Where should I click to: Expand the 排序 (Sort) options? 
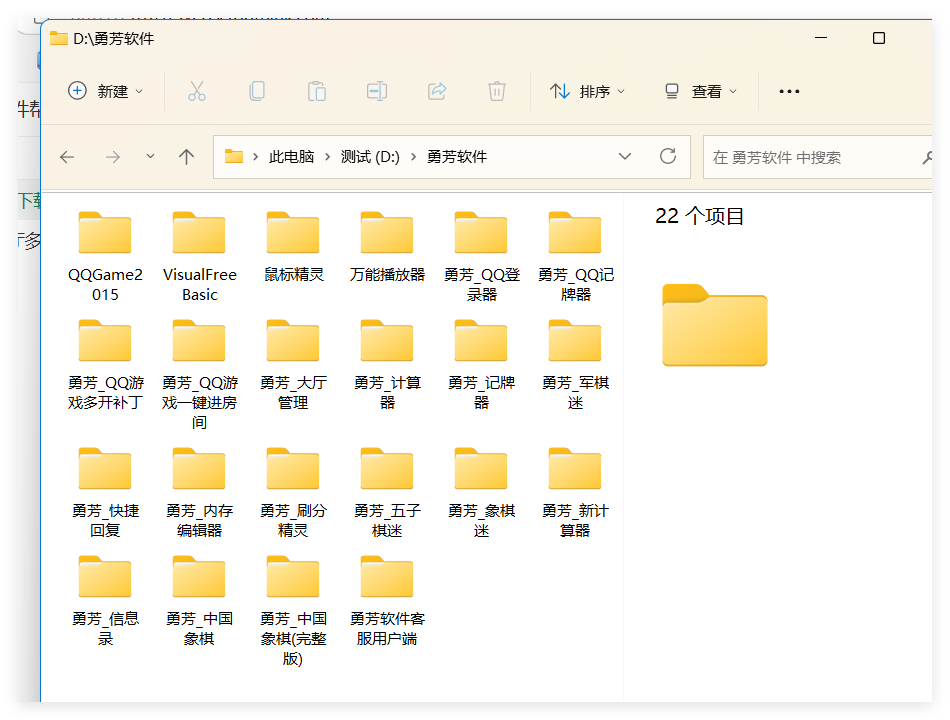click(588, 91)
